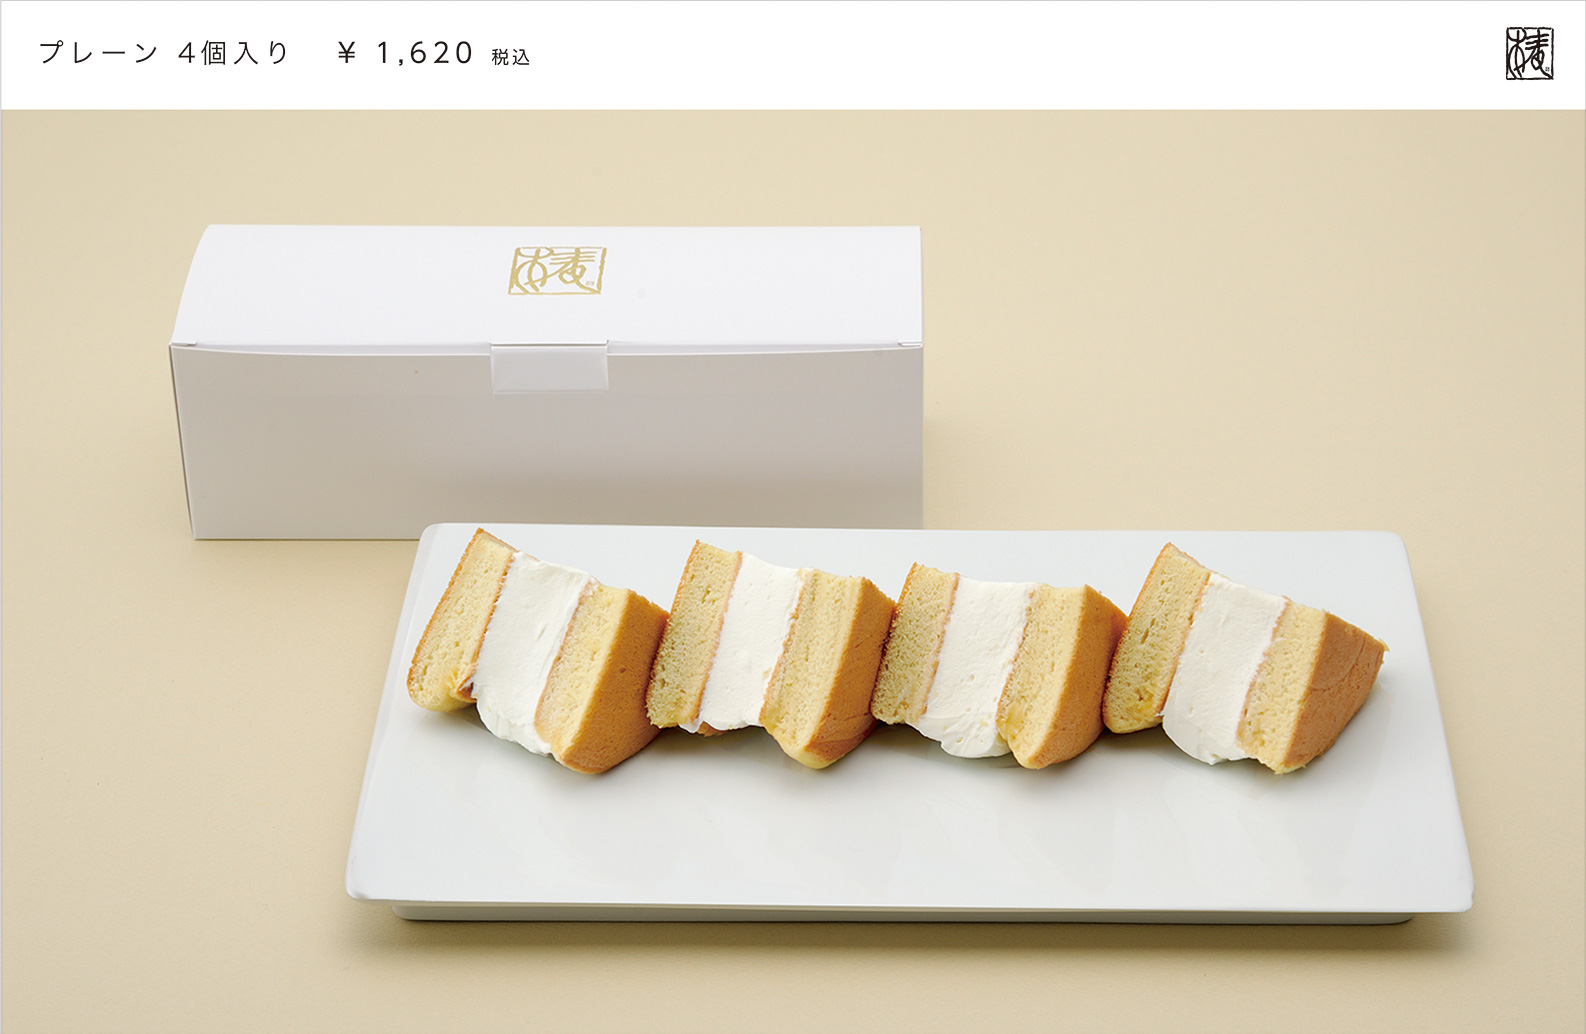The width and height of the screenshot is (1586, 1034).
Task: Click the プレーン product name text
Action: [x=99, y=53]
